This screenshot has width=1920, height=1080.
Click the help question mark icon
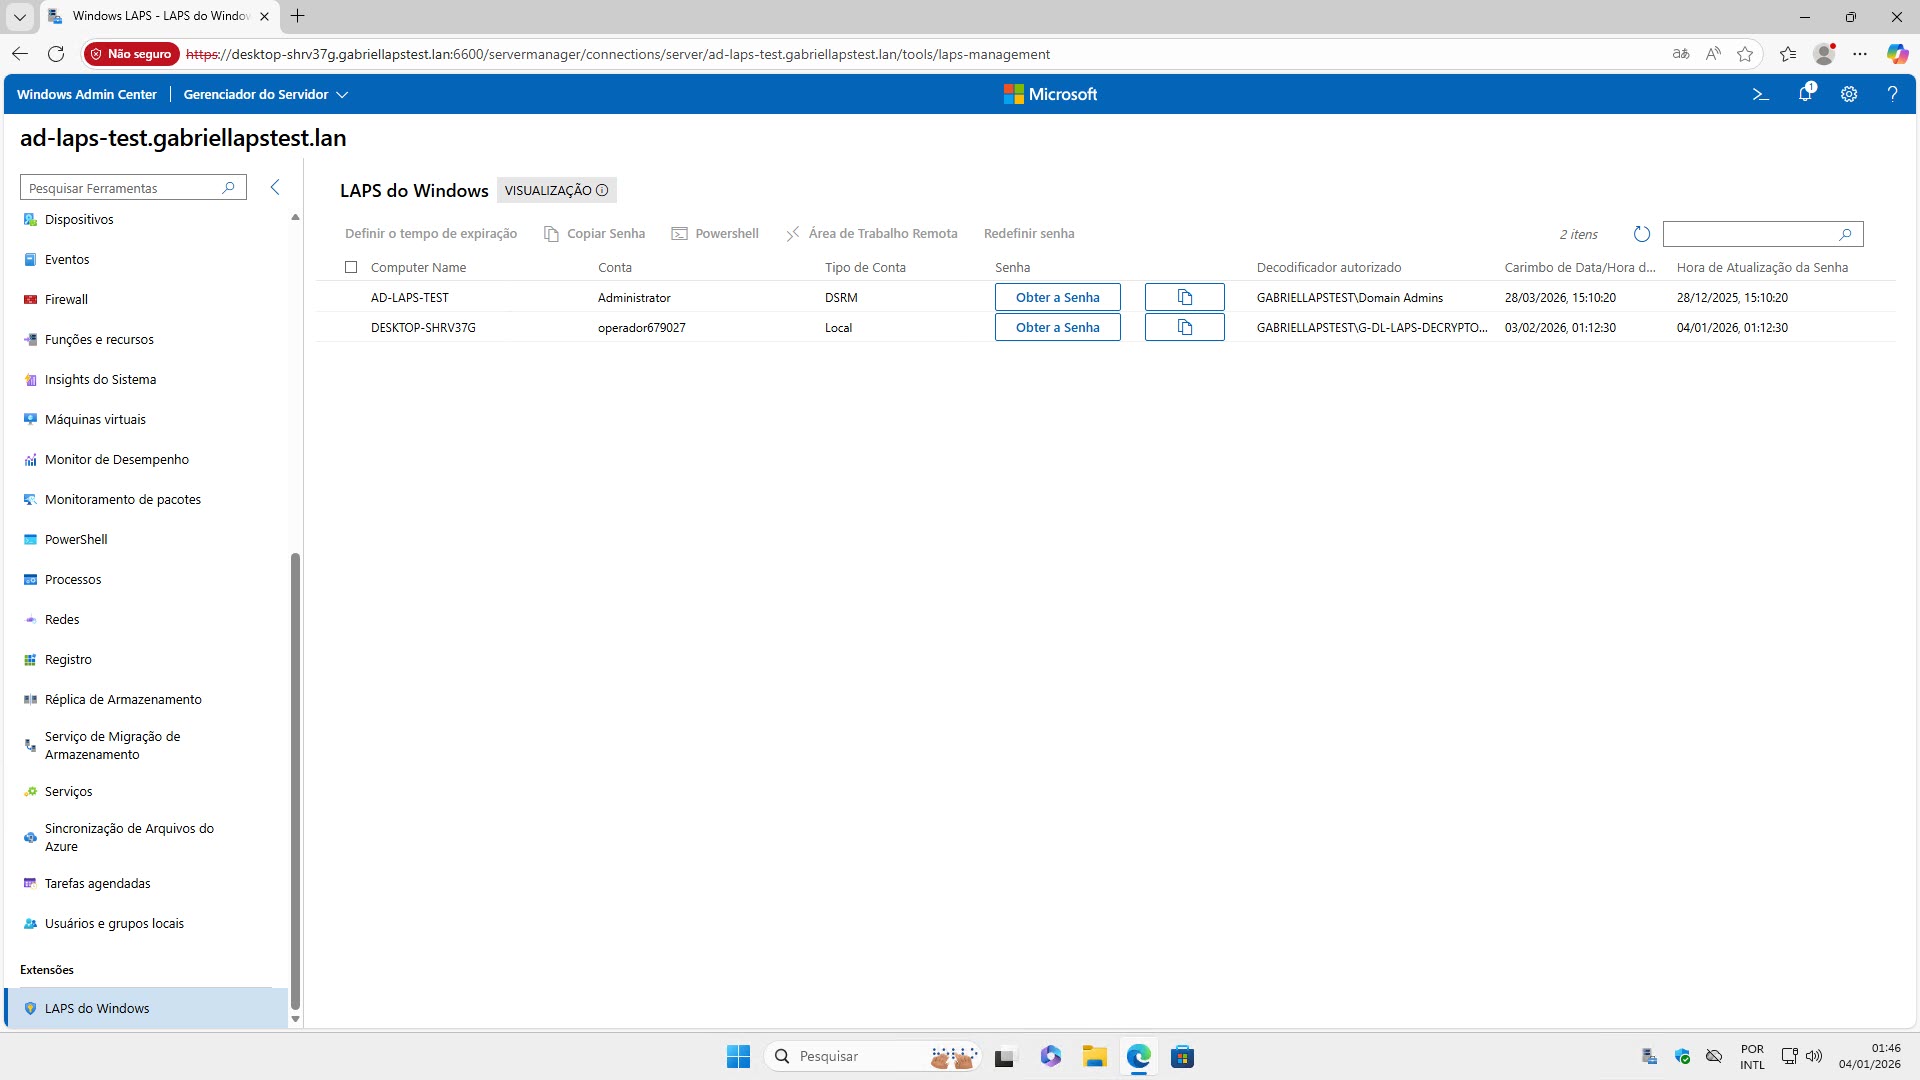point(1892,94)
